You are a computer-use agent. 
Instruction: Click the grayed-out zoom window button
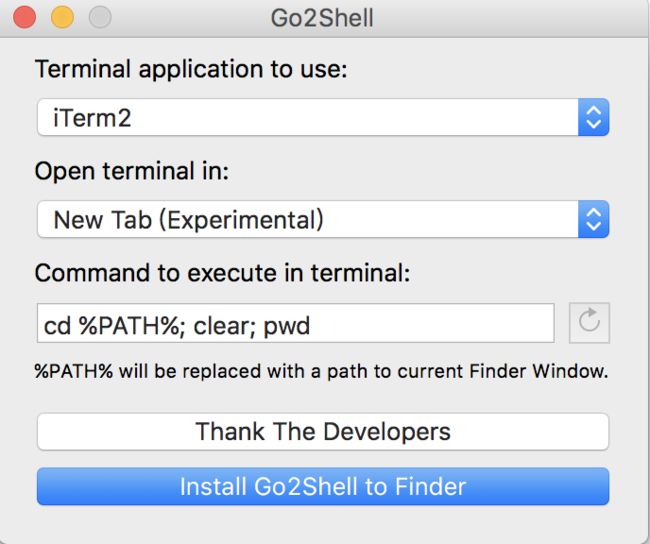tap(100, 17)
